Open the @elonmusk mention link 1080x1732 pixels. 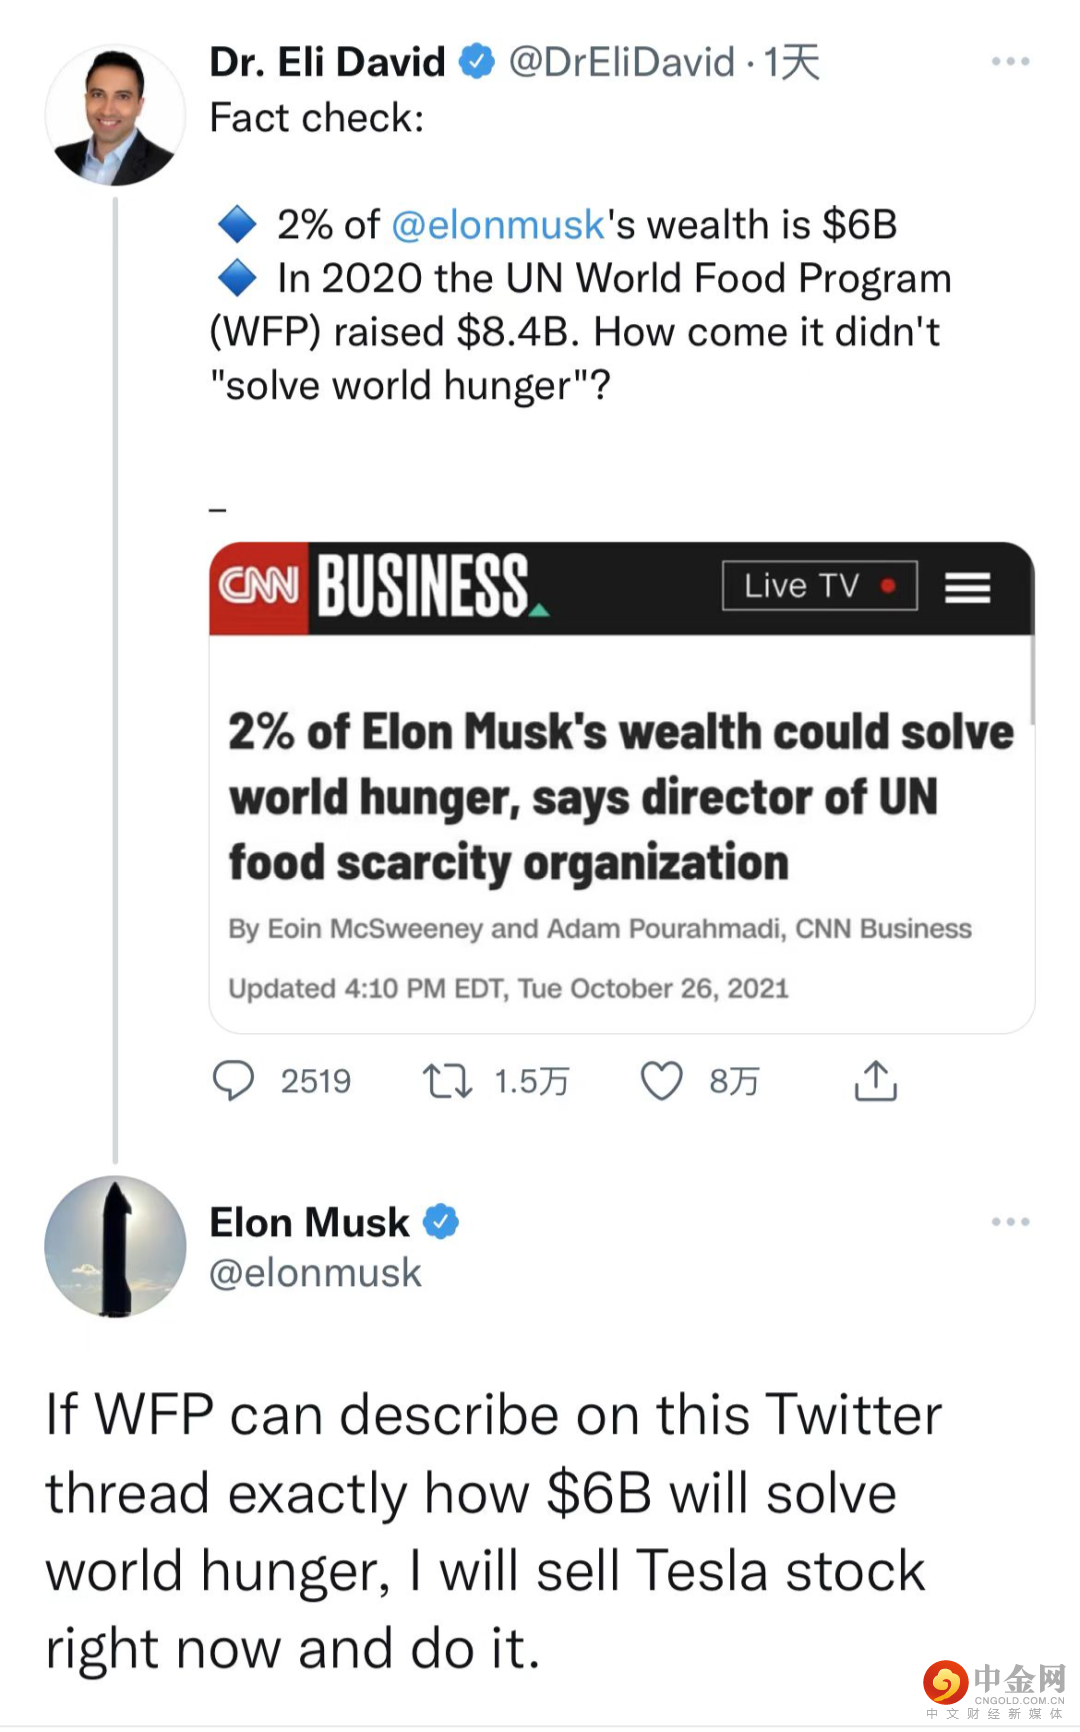click(498, 225)
